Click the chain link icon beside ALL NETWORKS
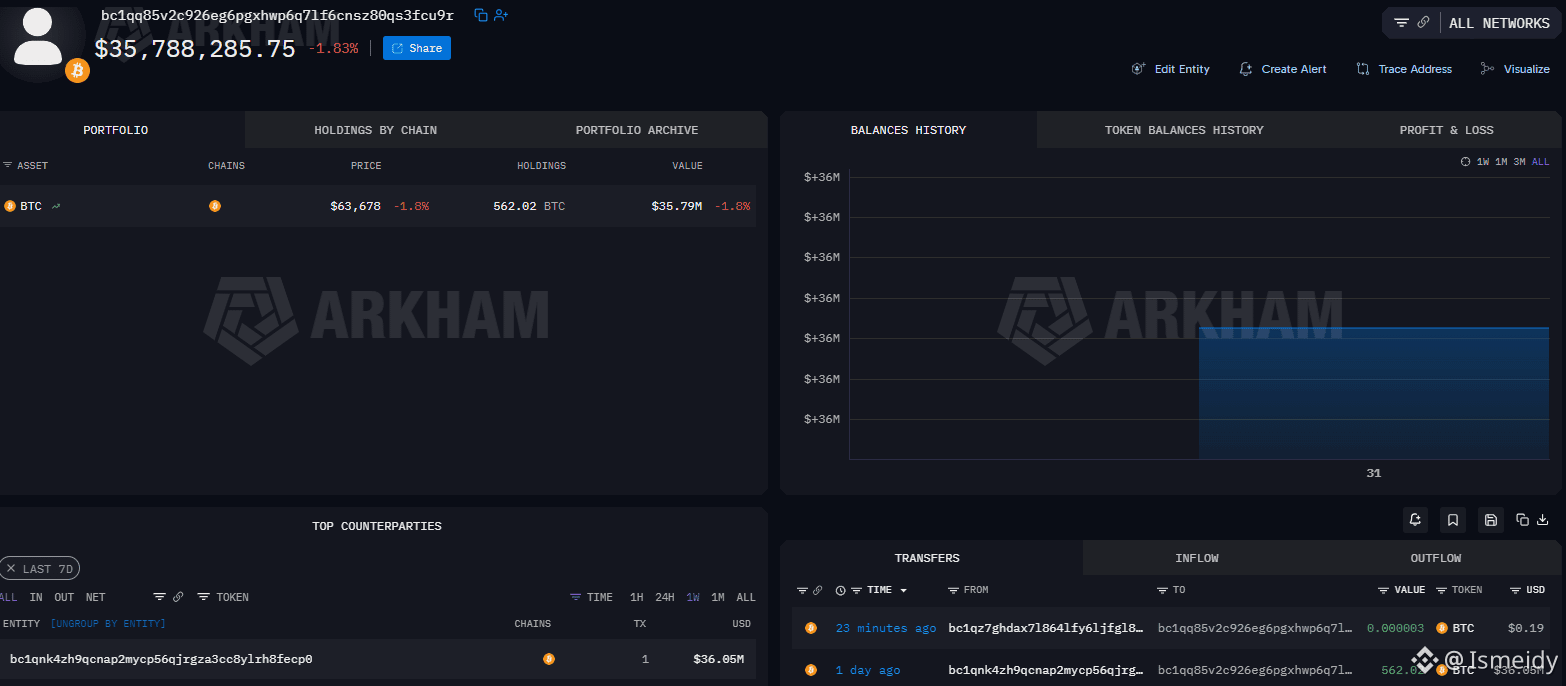 1423,23
